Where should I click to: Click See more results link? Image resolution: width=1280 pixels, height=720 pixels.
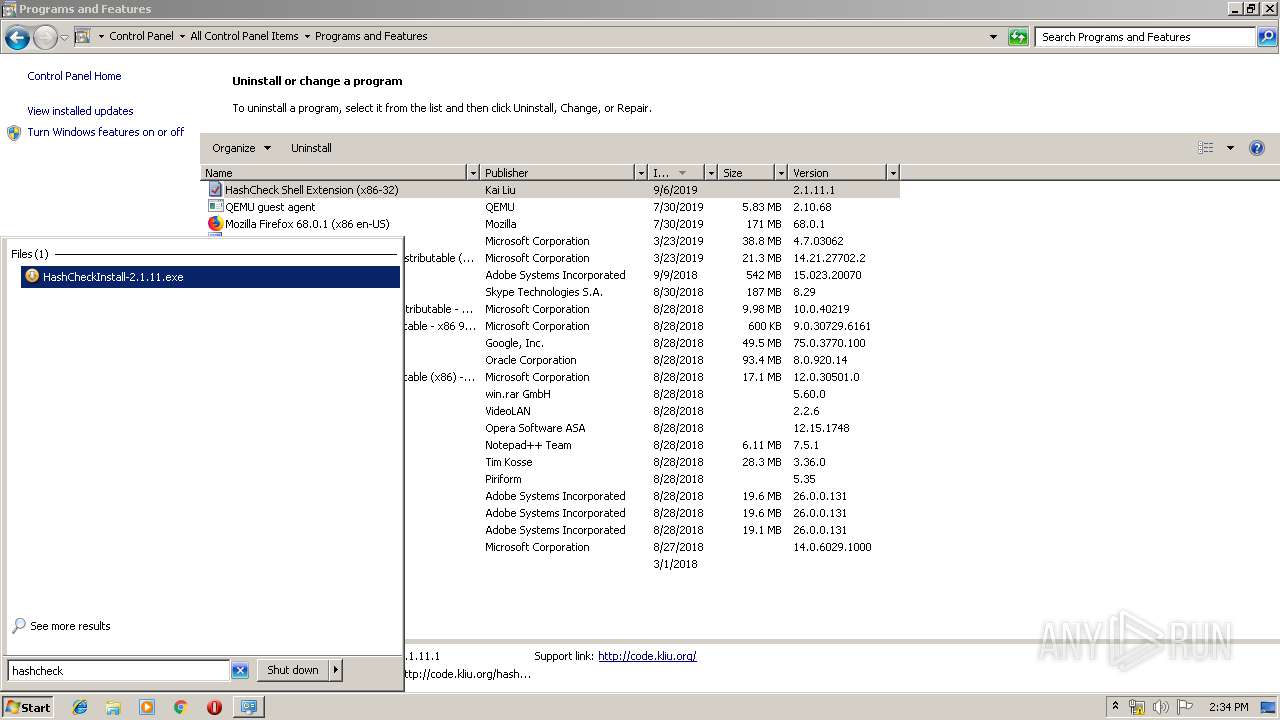coord(70,626)
